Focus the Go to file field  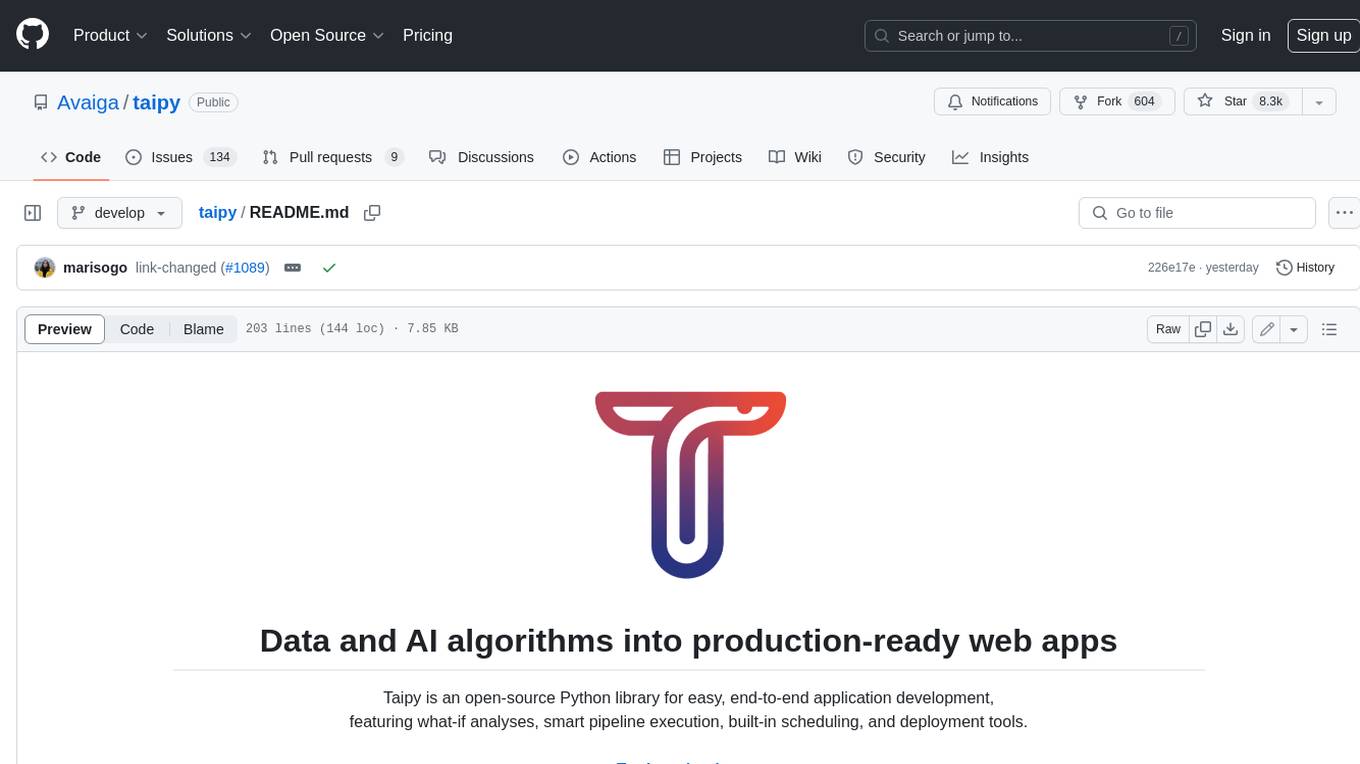tap(1197, 213)
